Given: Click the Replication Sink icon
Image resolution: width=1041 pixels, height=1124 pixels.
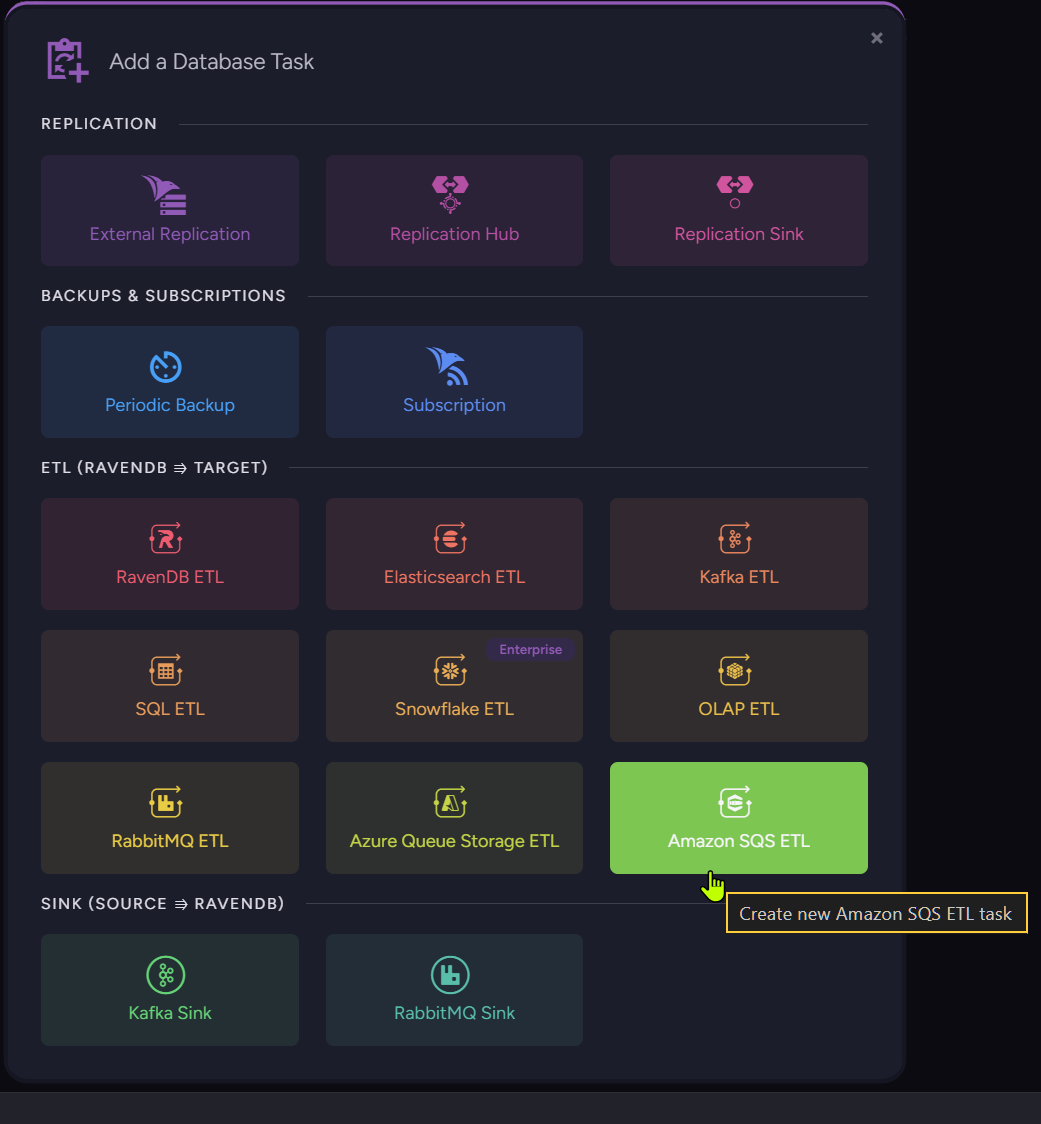Looking at the screenshot, I should pos(735,193).
